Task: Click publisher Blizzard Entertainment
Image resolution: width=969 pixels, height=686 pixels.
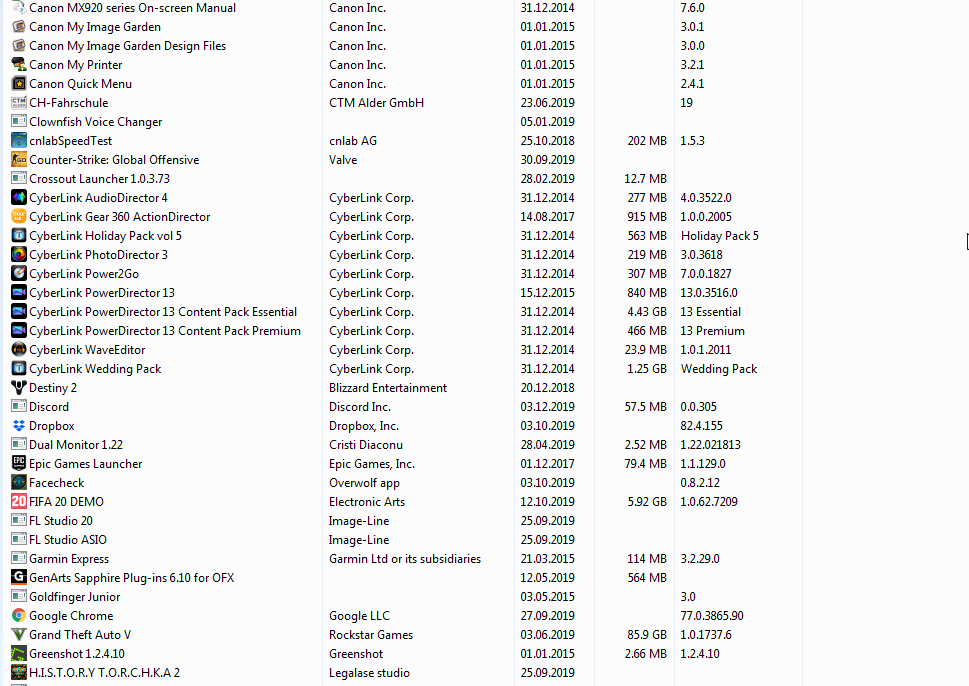Action: tap(388, 387)
